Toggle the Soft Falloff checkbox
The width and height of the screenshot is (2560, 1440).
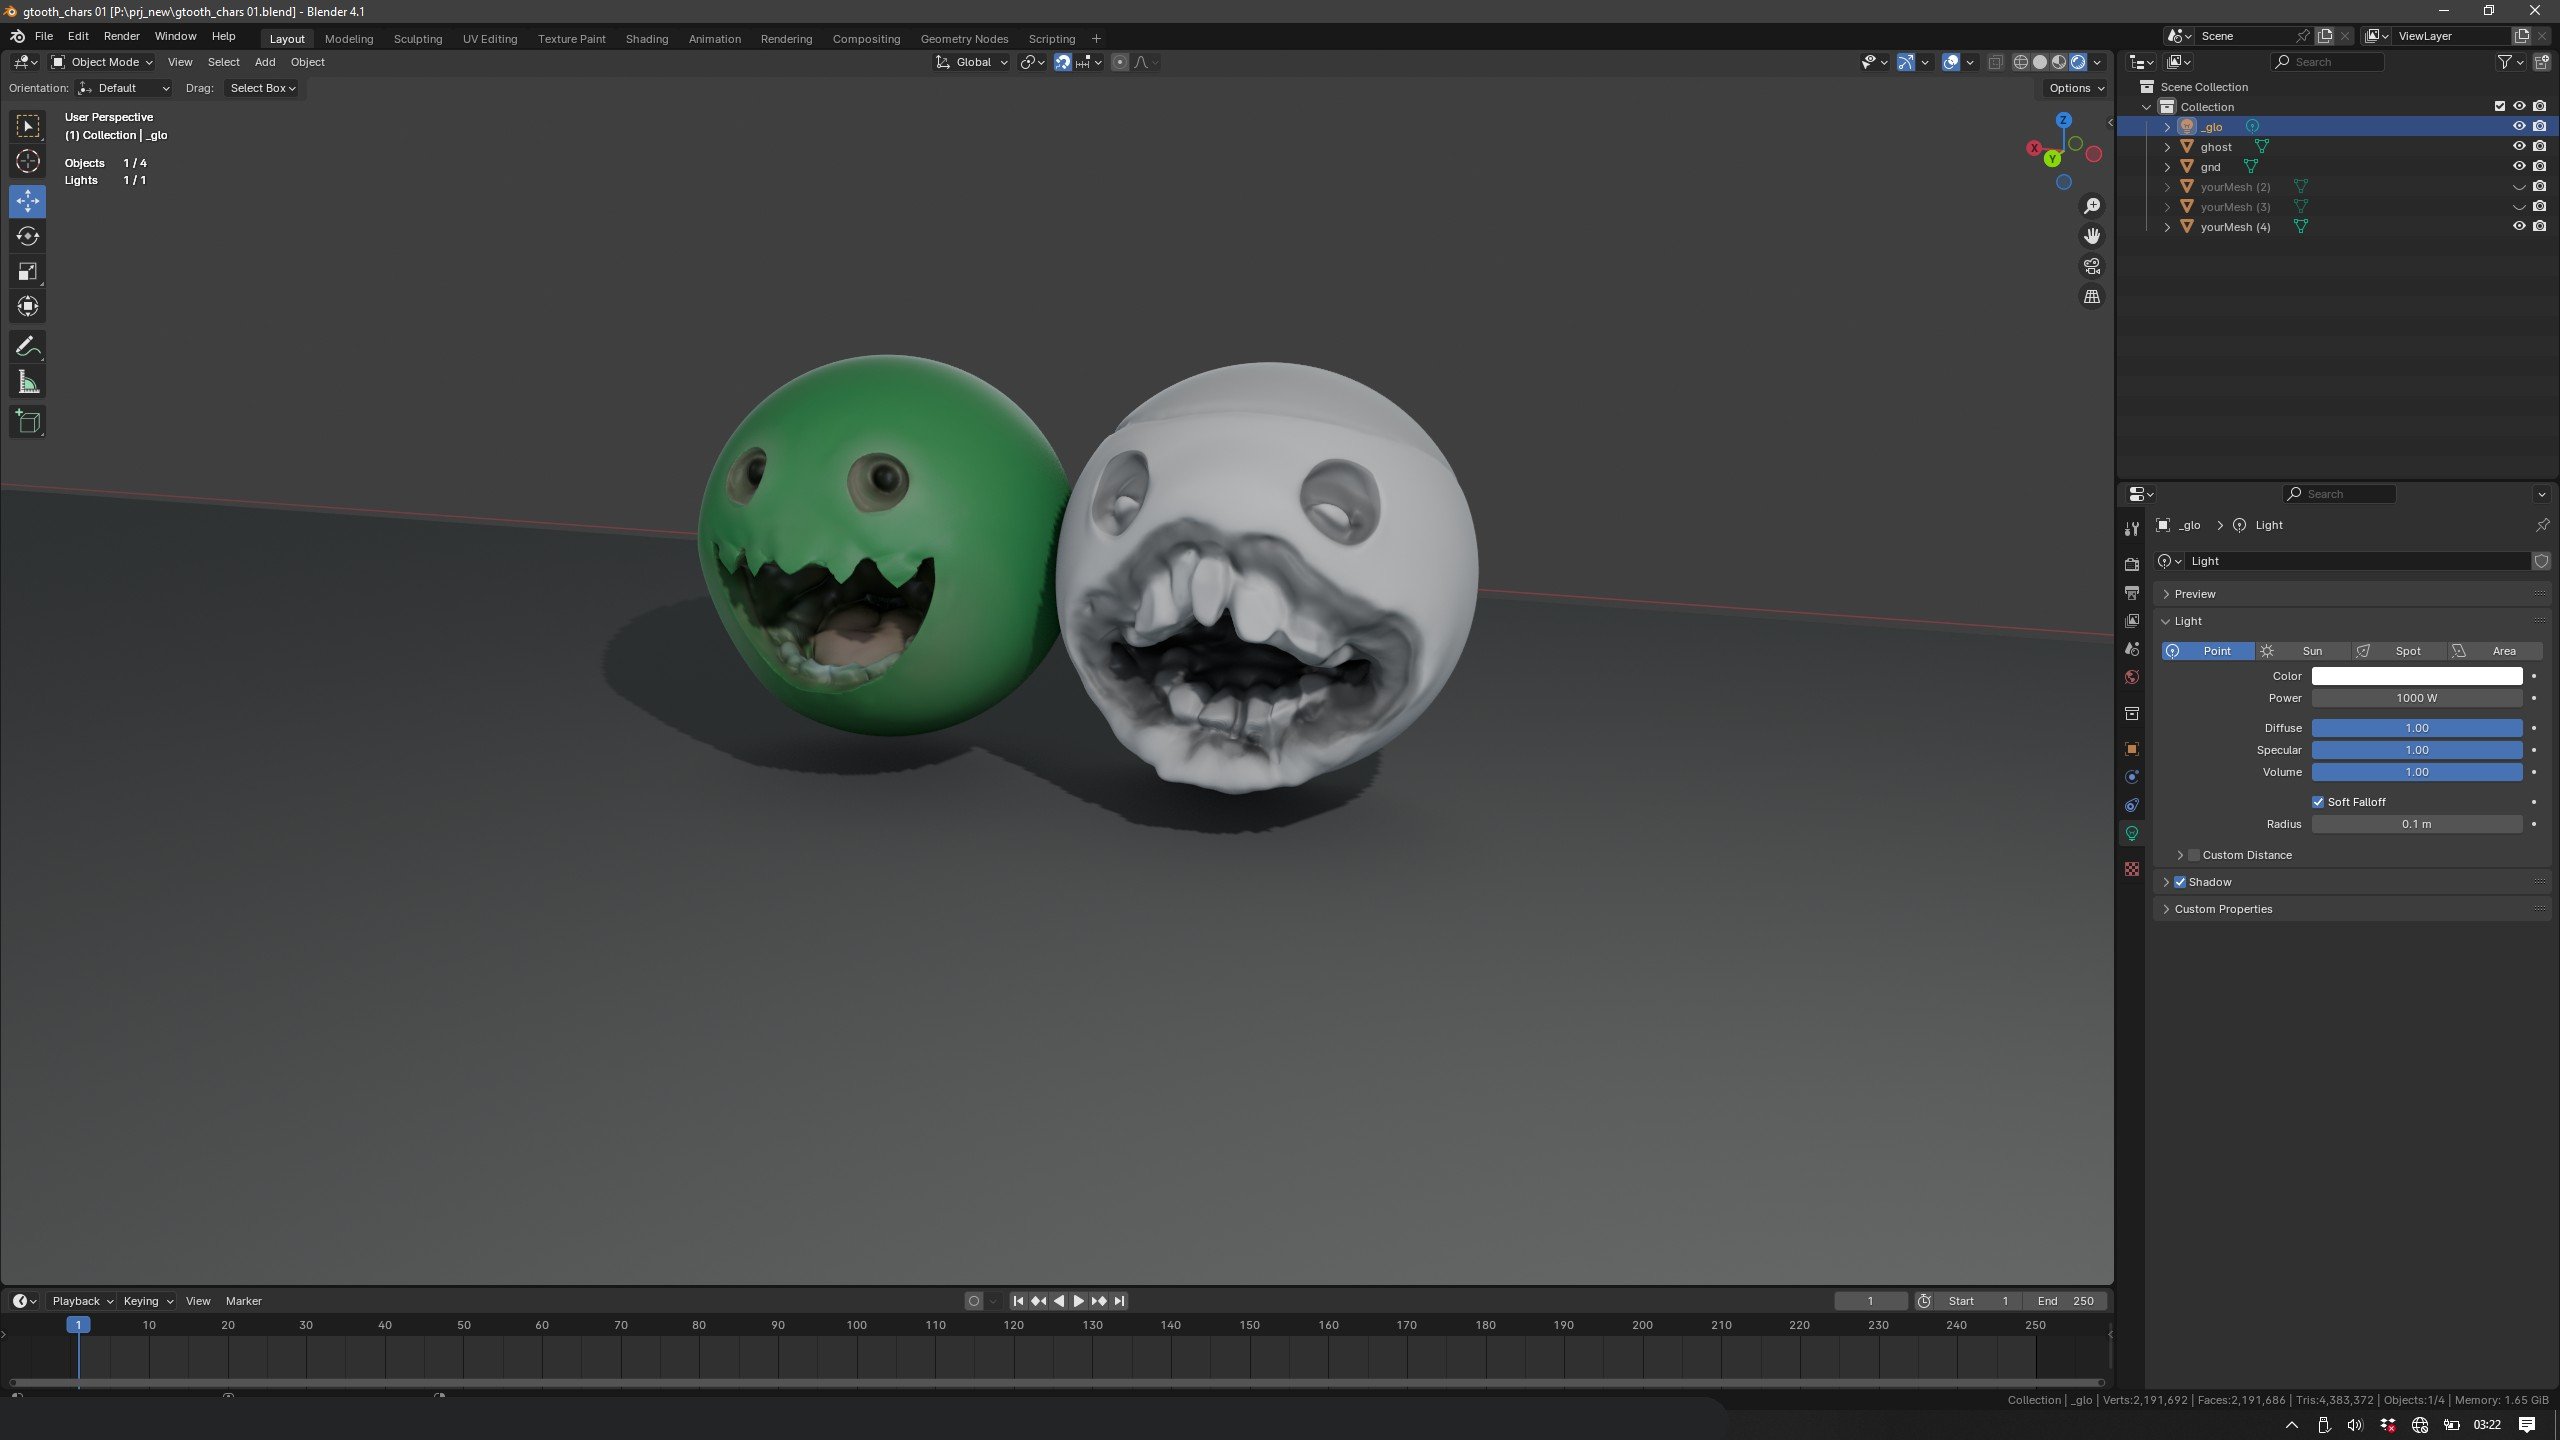2317,801
